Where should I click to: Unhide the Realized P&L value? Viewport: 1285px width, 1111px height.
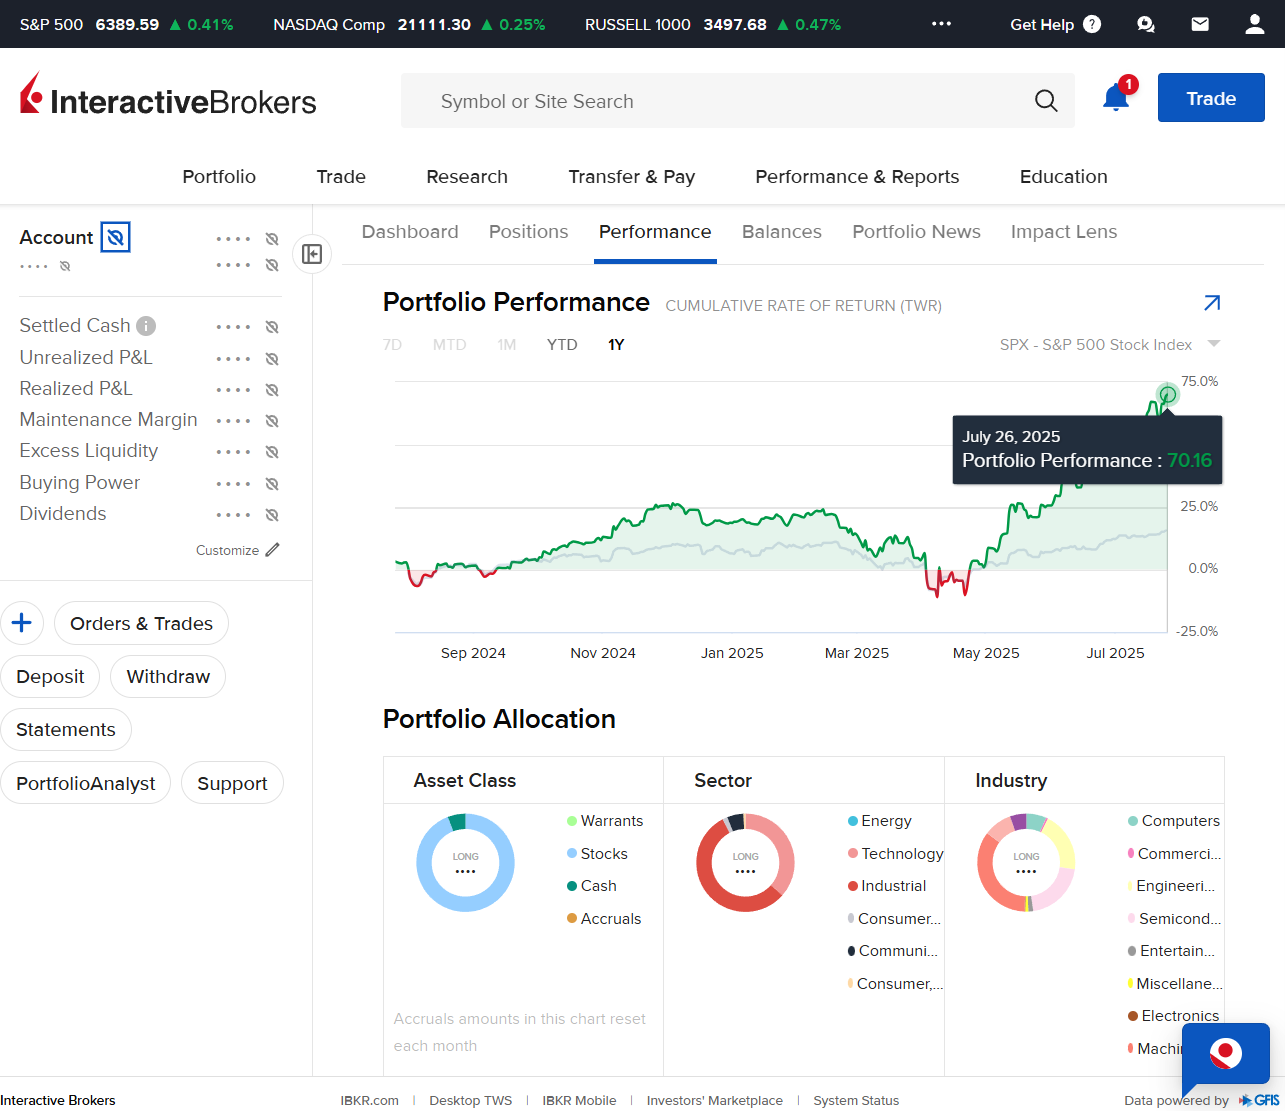272,390
